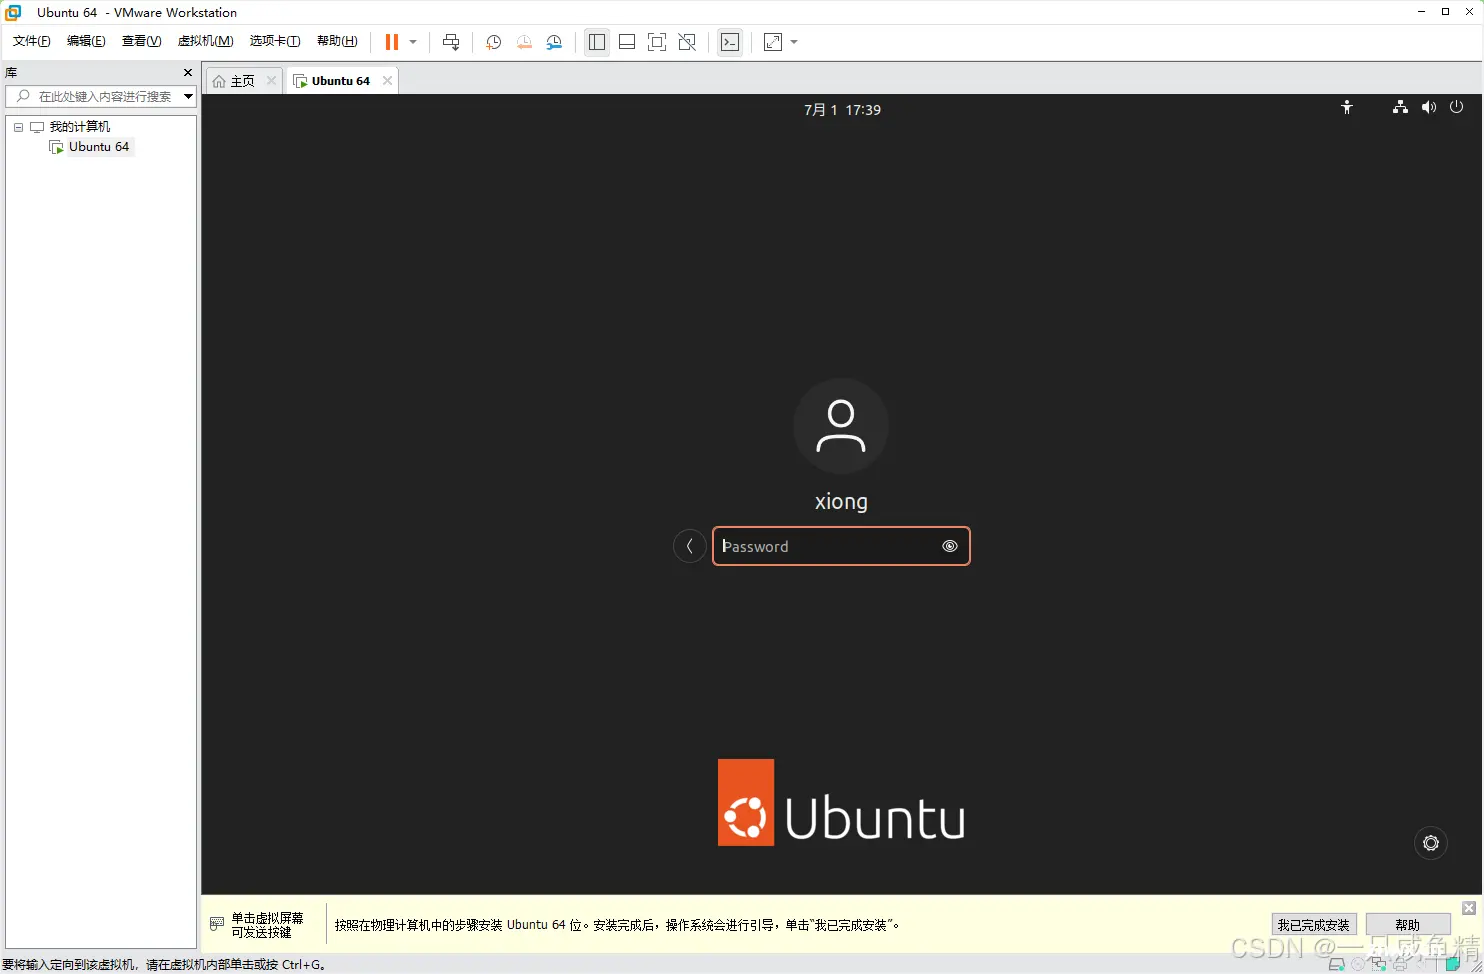This screenshot has width=1484, height=974.
Task: Toggle the thumbnail bar view
Action: point(627,42)
